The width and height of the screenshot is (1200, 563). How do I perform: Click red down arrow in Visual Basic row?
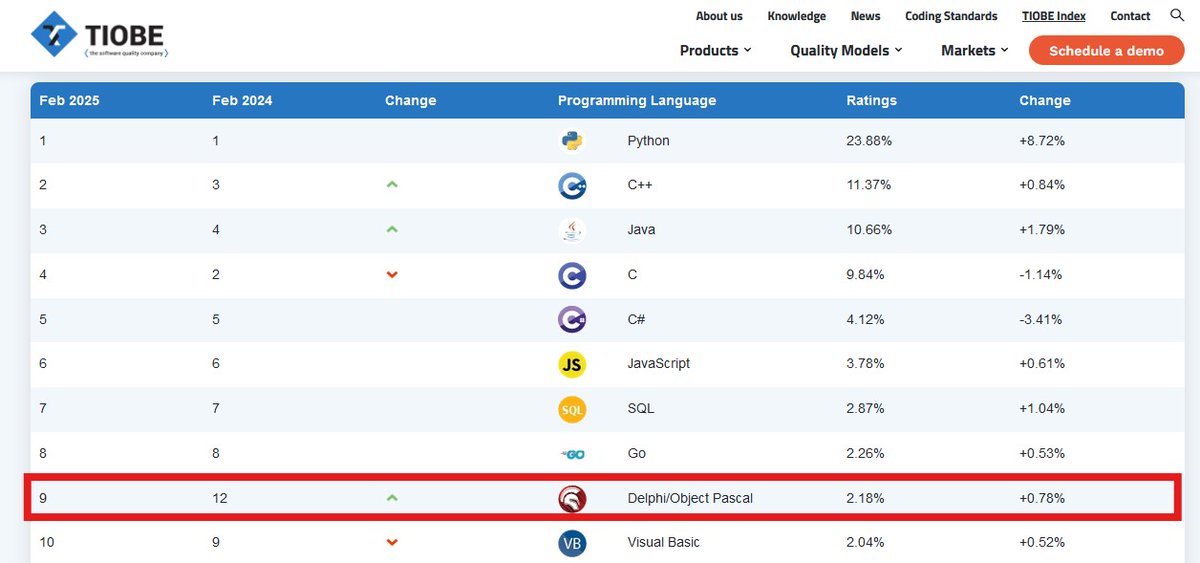coord(392,543)
